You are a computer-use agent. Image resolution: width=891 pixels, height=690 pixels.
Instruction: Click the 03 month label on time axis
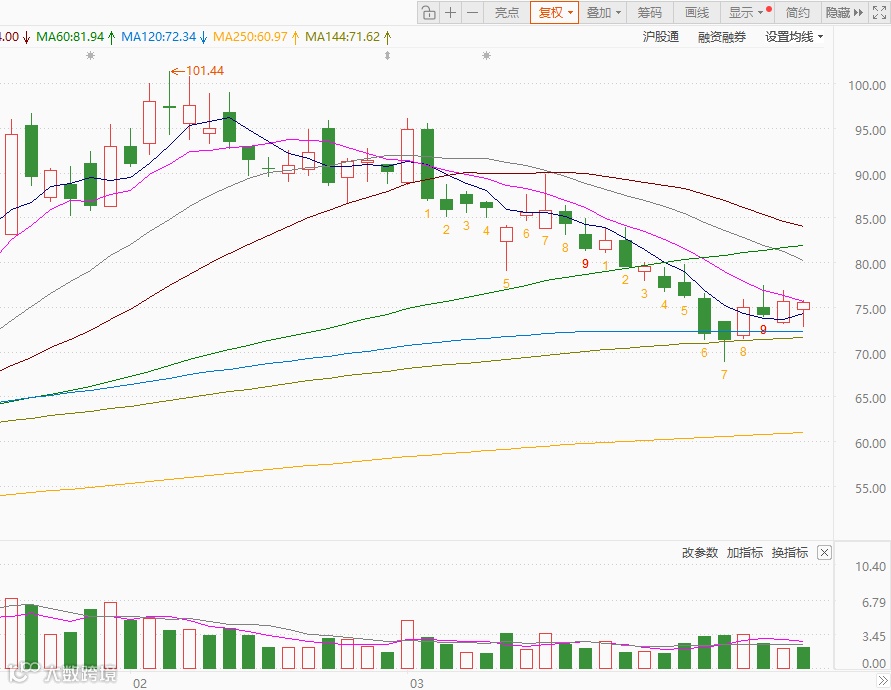(417, 683)
